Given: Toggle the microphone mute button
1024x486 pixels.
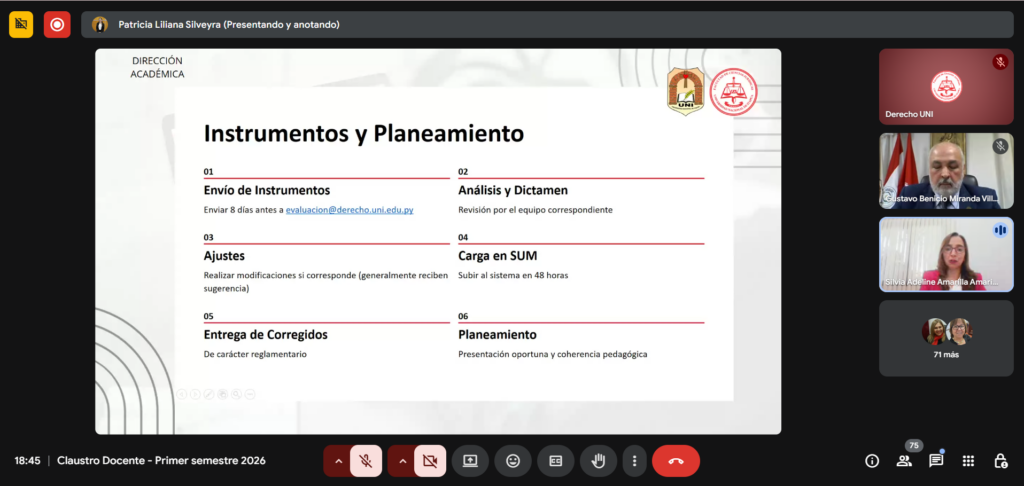Looking at the screenshot, I should click(366, 461).
